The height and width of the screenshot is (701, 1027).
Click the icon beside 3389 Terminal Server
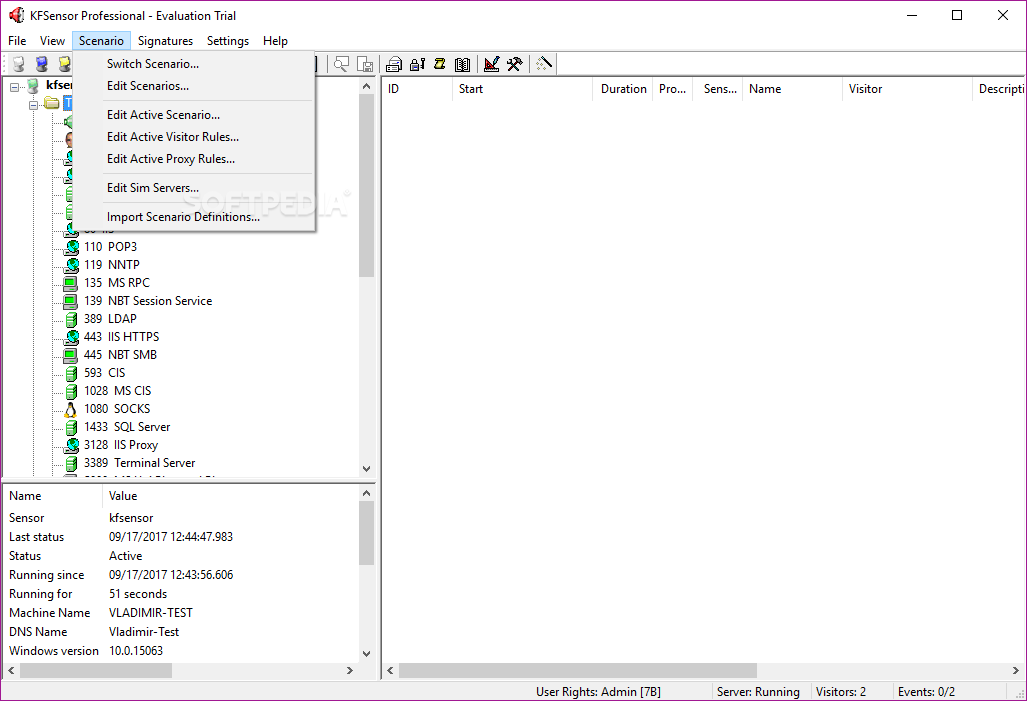(x=71, y=463)
